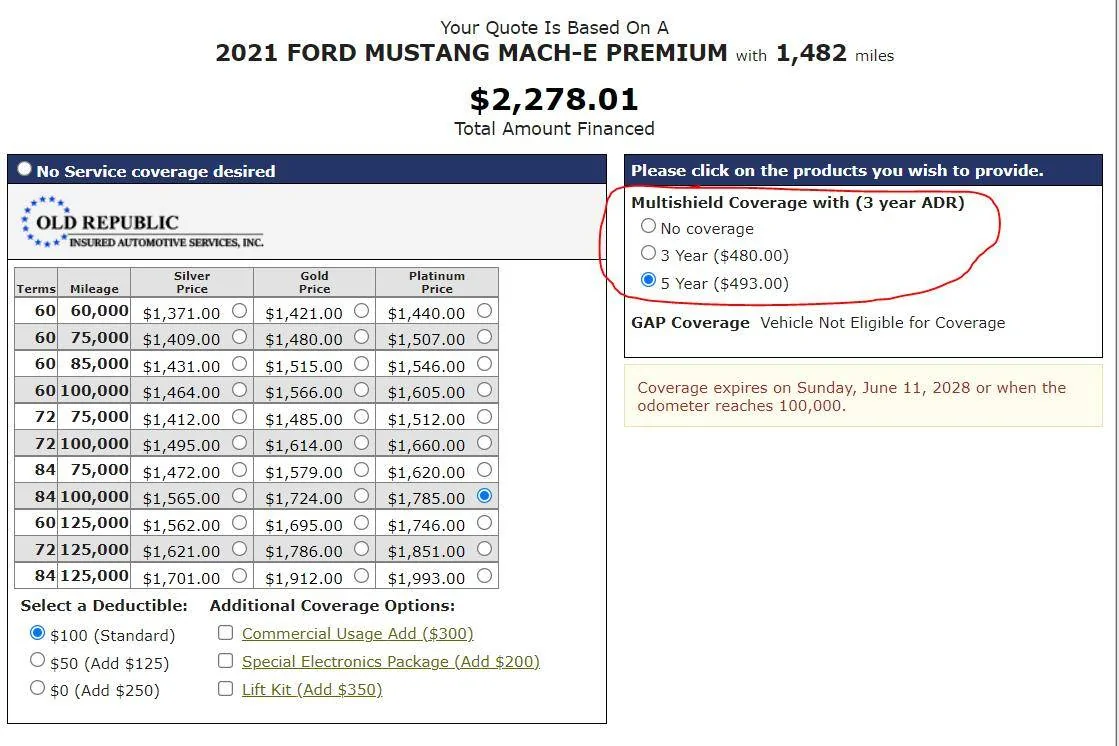
Task: Pick the Platinum $1,546.00 radio option
Action: pyautogui.click(x=485, y=363)
